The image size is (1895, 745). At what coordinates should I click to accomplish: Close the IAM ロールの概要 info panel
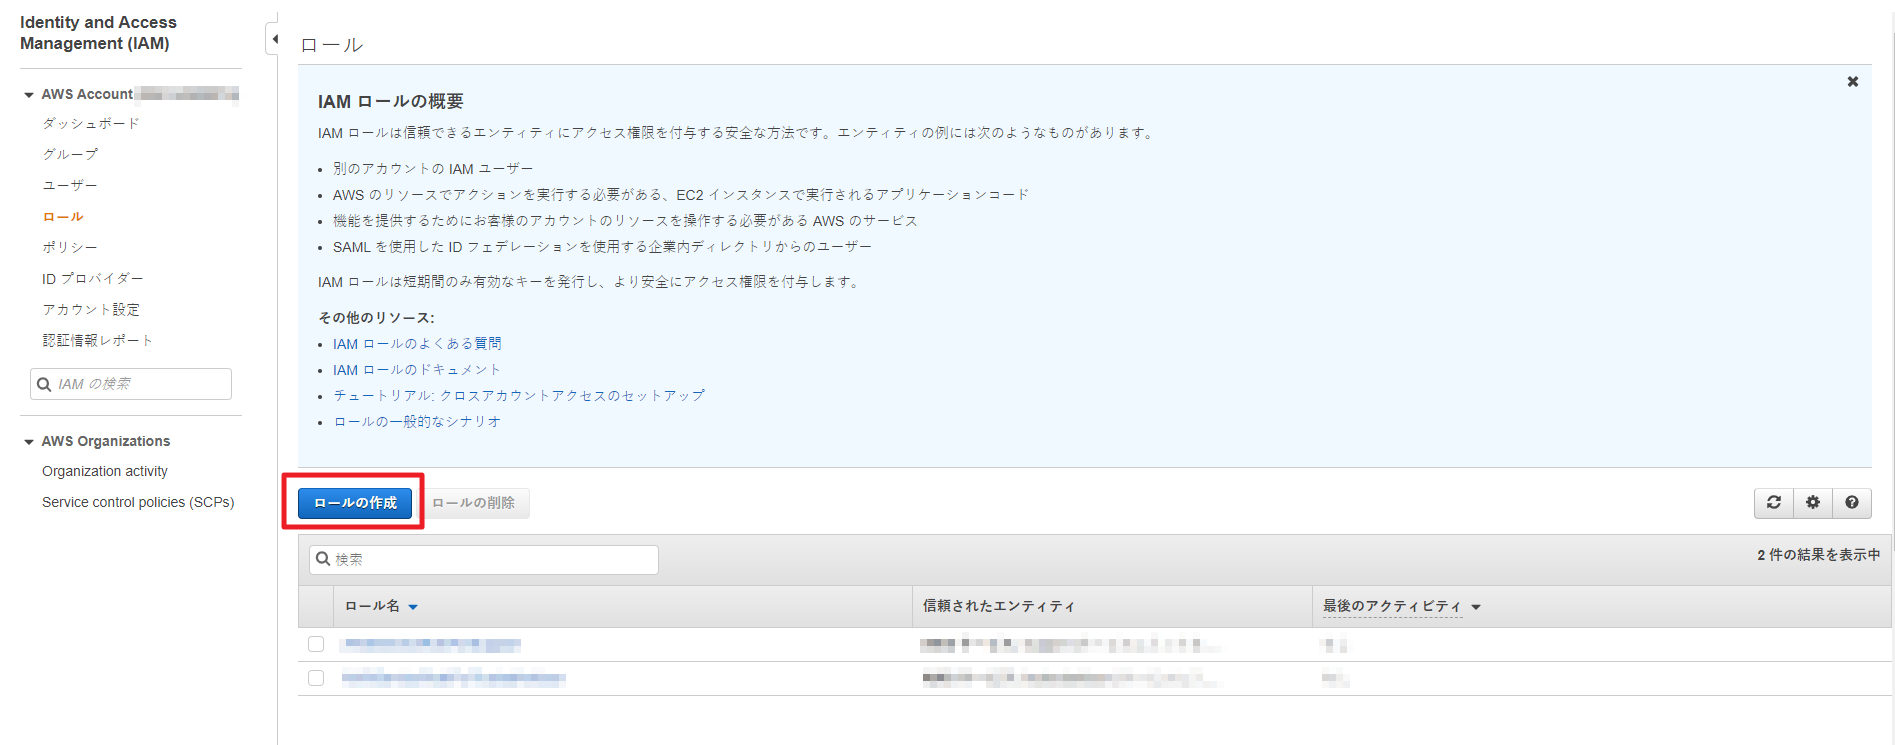pos(1852,82)
